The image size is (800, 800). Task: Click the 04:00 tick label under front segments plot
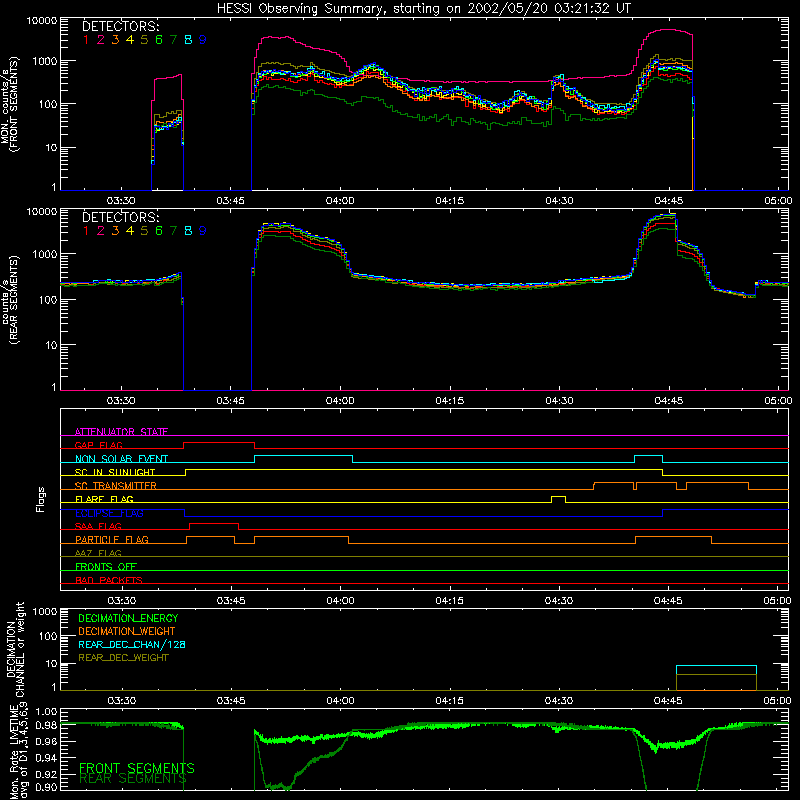pyautogui.click(x=340, y=201)
